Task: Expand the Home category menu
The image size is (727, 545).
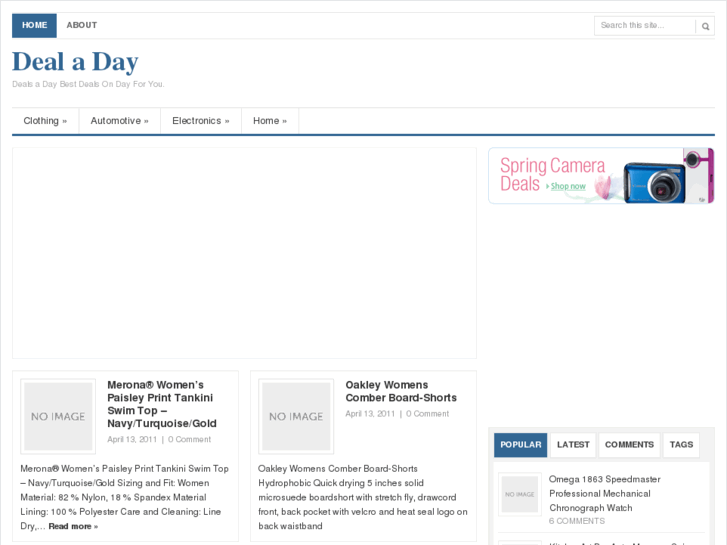Action: point(270,121)
